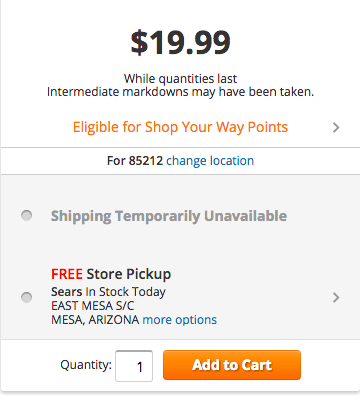
Task: Click the MESA, ARIZONA location text
Action: (x=95, y=320)
